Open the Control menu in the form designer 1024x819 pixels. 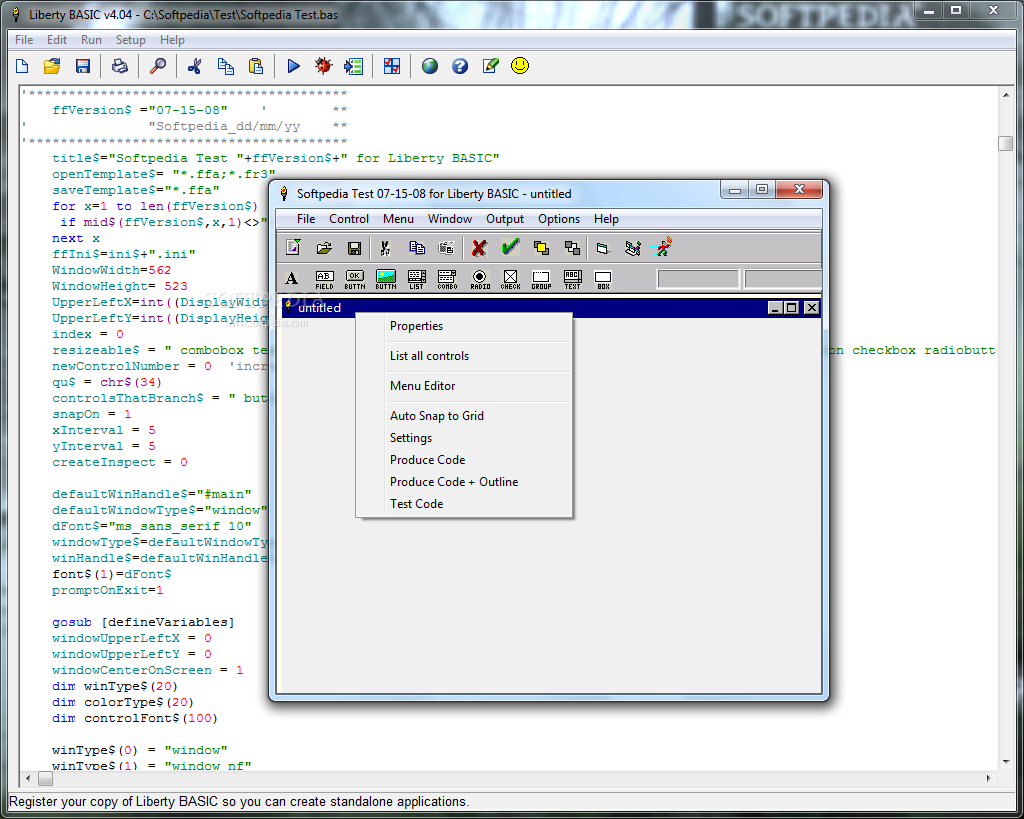point(349,219)
